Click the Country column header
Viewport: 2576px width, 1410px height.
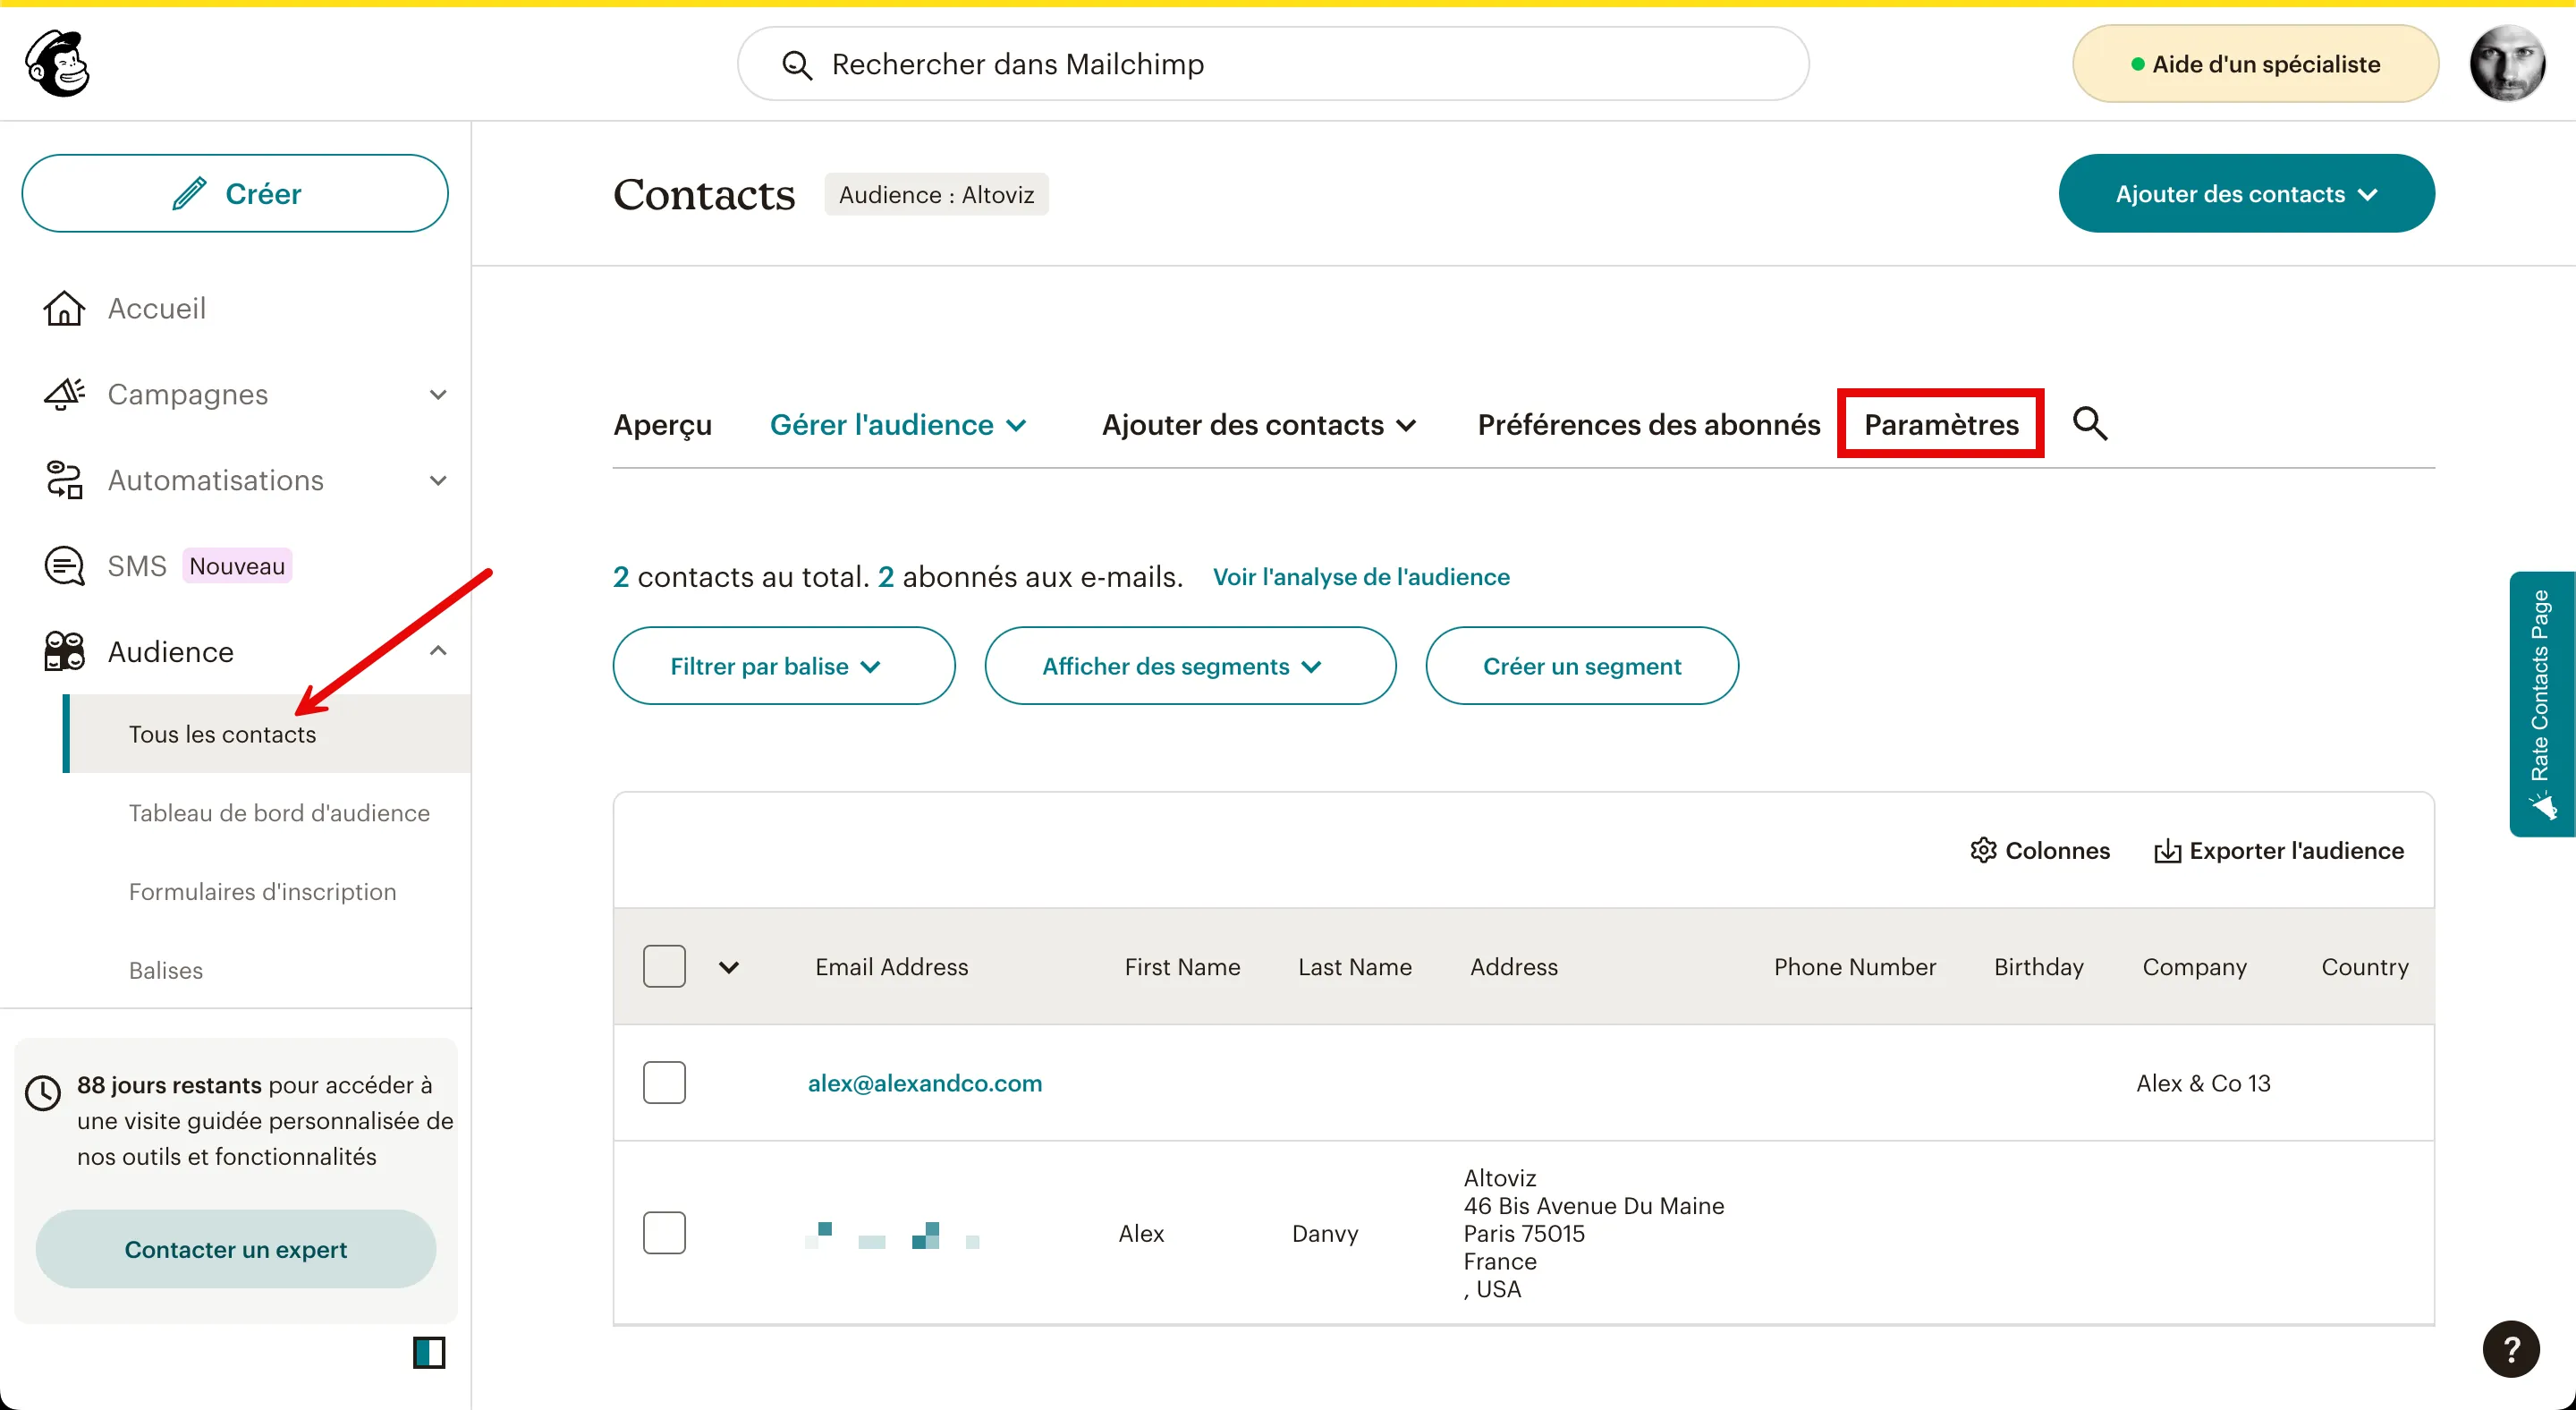click(x=2365, y=967)
